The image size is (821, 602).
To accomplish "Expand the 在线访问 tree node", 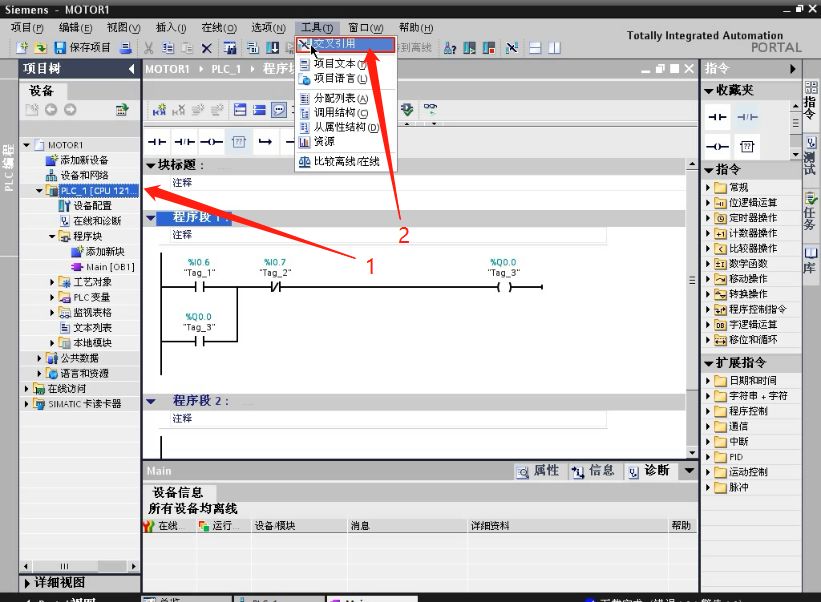I will click(x=27, y=388).
